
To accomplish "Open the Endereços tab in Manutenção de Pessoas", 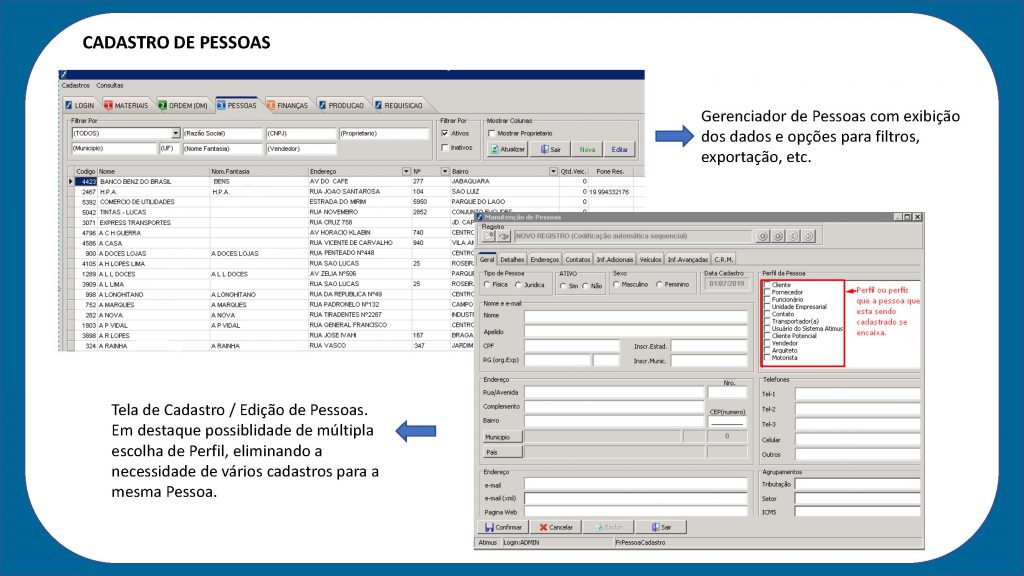I will (545, 259).
